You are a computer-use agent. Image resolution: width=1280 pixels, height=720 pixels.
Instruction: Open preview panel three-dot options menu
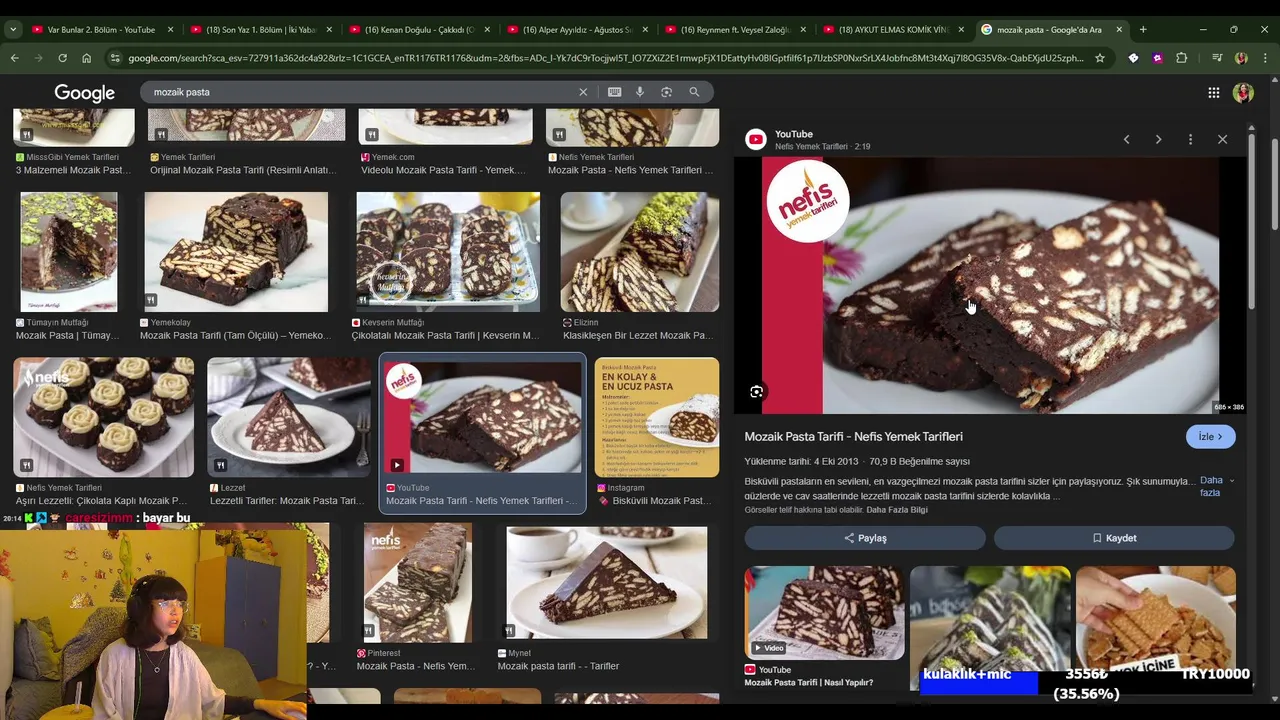click(x=1190, y=140)
